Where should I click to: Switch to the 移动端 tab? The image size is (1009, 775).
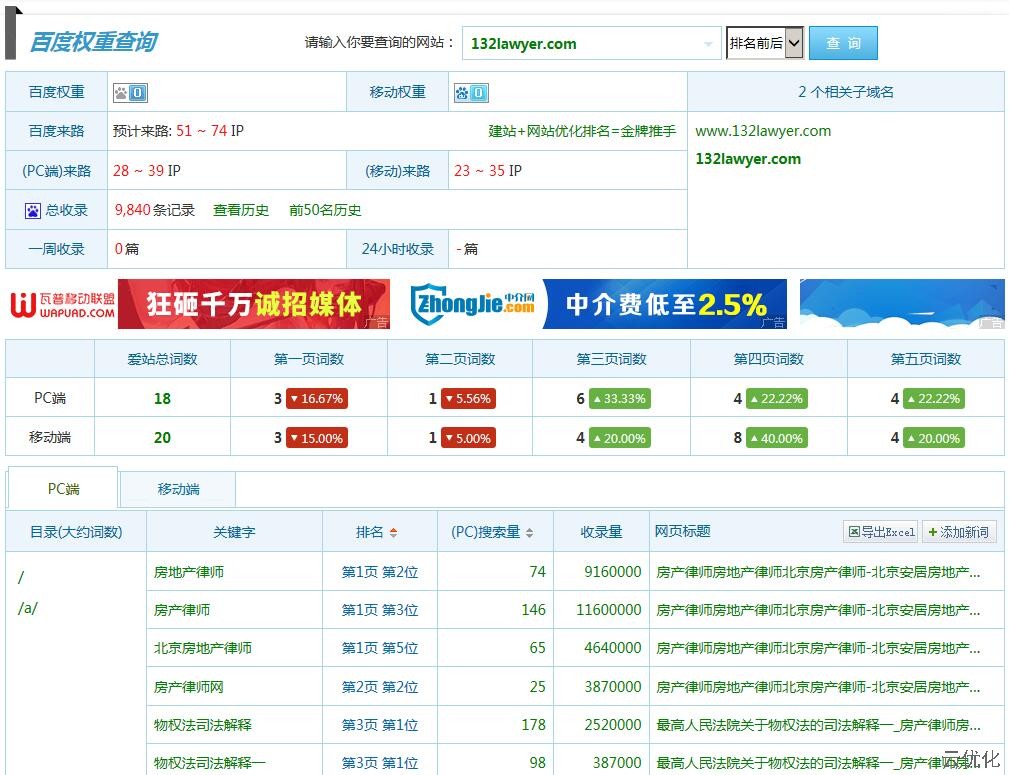coord(178,489)
